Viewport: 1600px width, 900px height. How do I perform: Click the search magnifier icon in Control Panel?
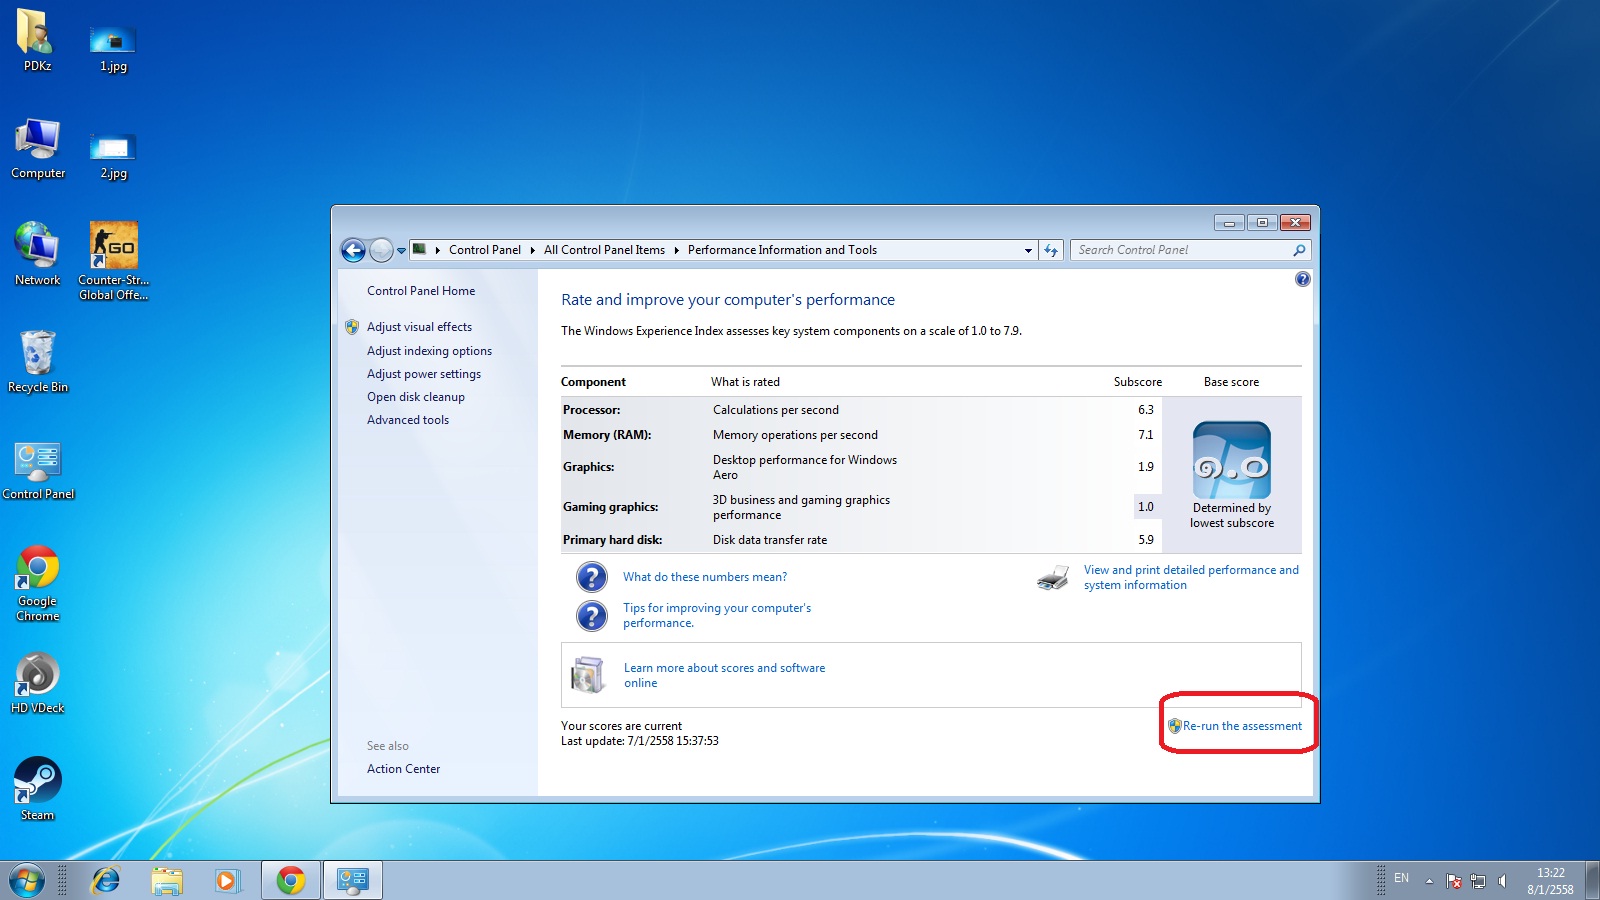[x=1299, y=250]
